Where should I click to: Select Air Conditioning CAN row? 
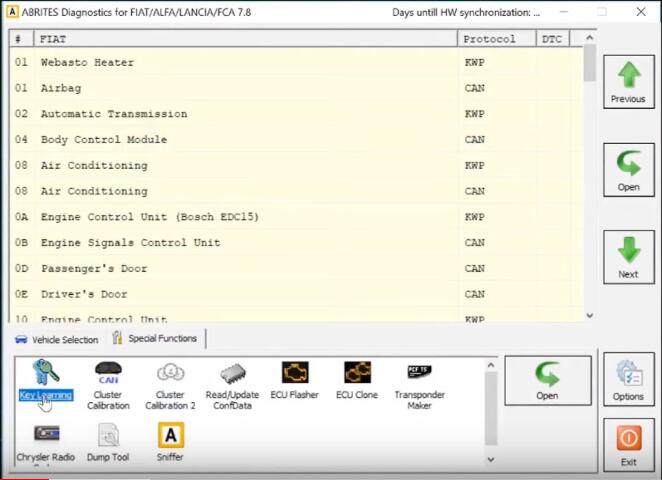(296, 191)
